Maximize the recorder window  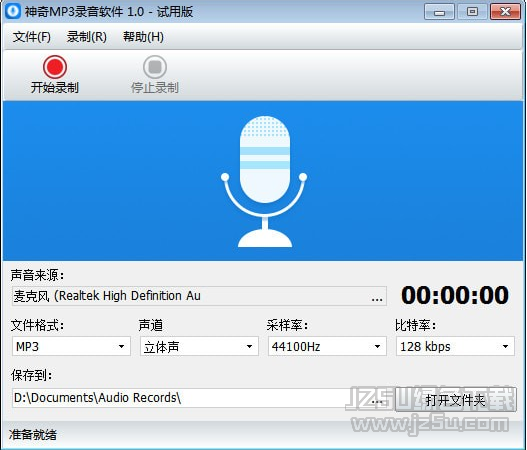pos(472,12)
